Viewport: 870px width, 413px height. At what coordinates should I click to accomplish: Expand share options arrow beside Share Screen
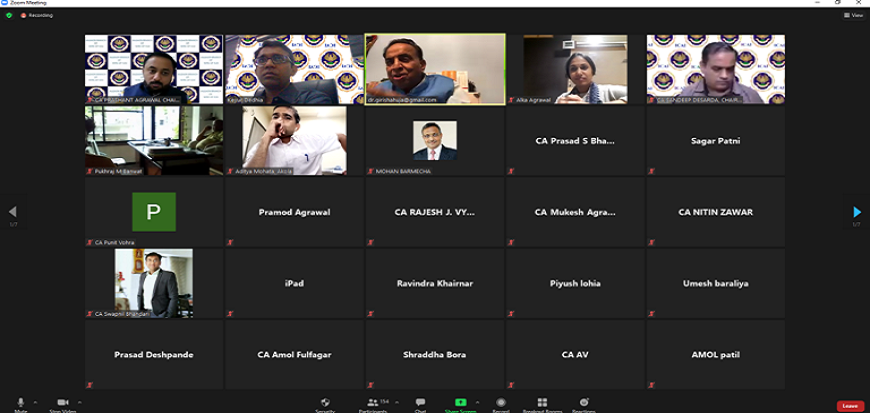tap(477, 402)
